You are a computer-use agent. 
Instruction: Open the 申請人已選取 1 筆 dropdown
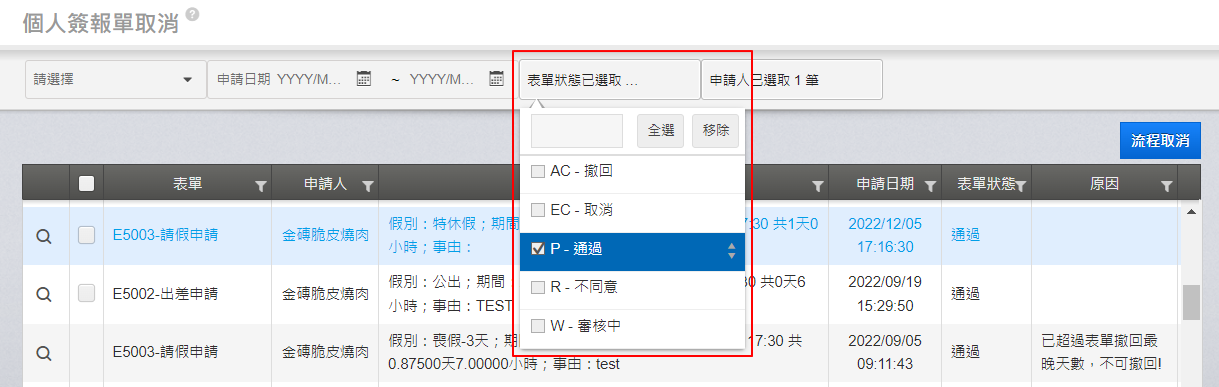pos(792,79)
